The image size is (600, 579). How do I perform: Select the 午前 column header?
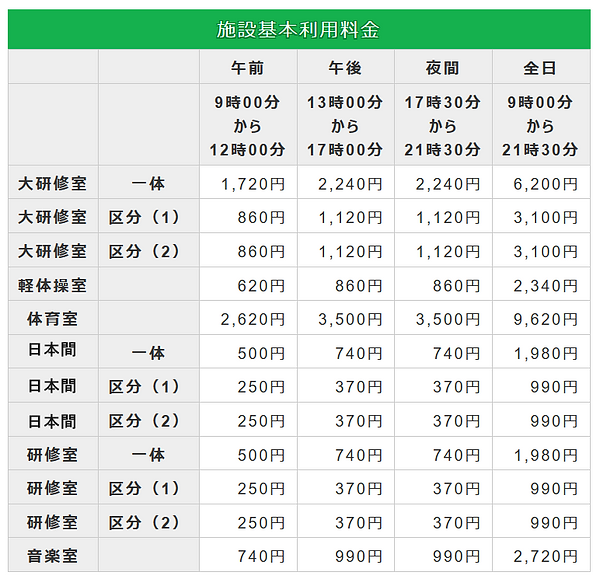[x=248, y=68]
